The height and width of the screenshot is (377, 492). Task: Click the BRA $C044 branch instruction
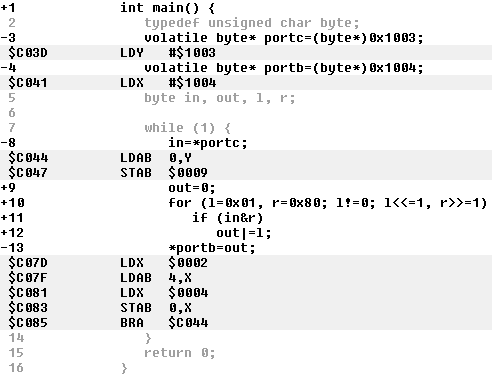point(246,323)
